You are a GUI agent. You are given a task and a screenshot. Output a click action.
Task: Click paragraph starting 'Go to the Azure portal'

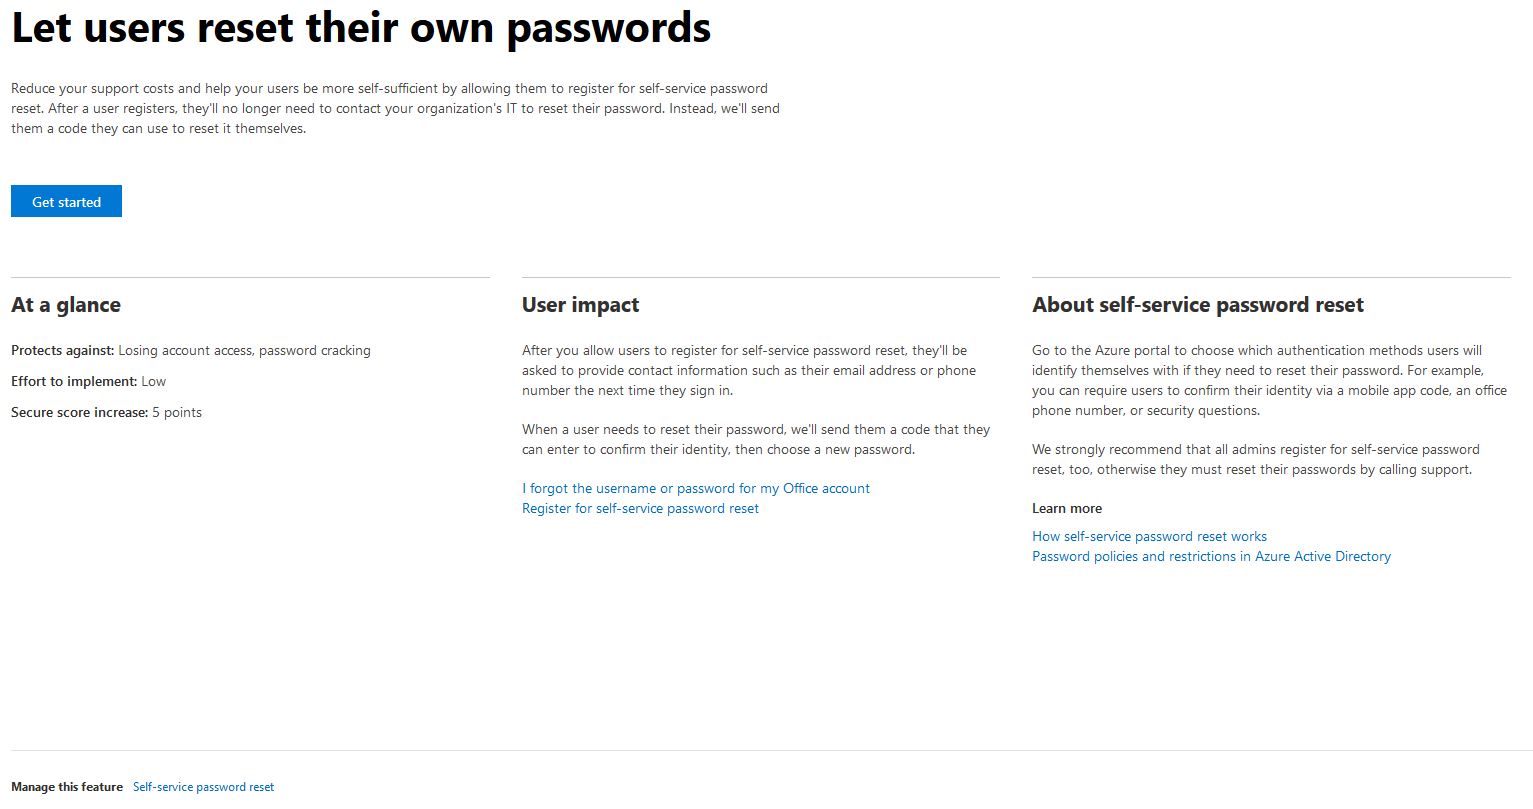[1269, 380]
